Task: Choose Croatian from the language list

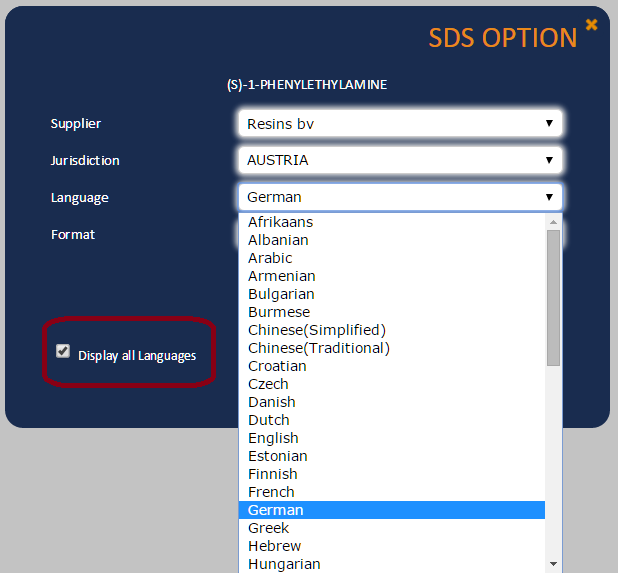Action: coord(392,366)
